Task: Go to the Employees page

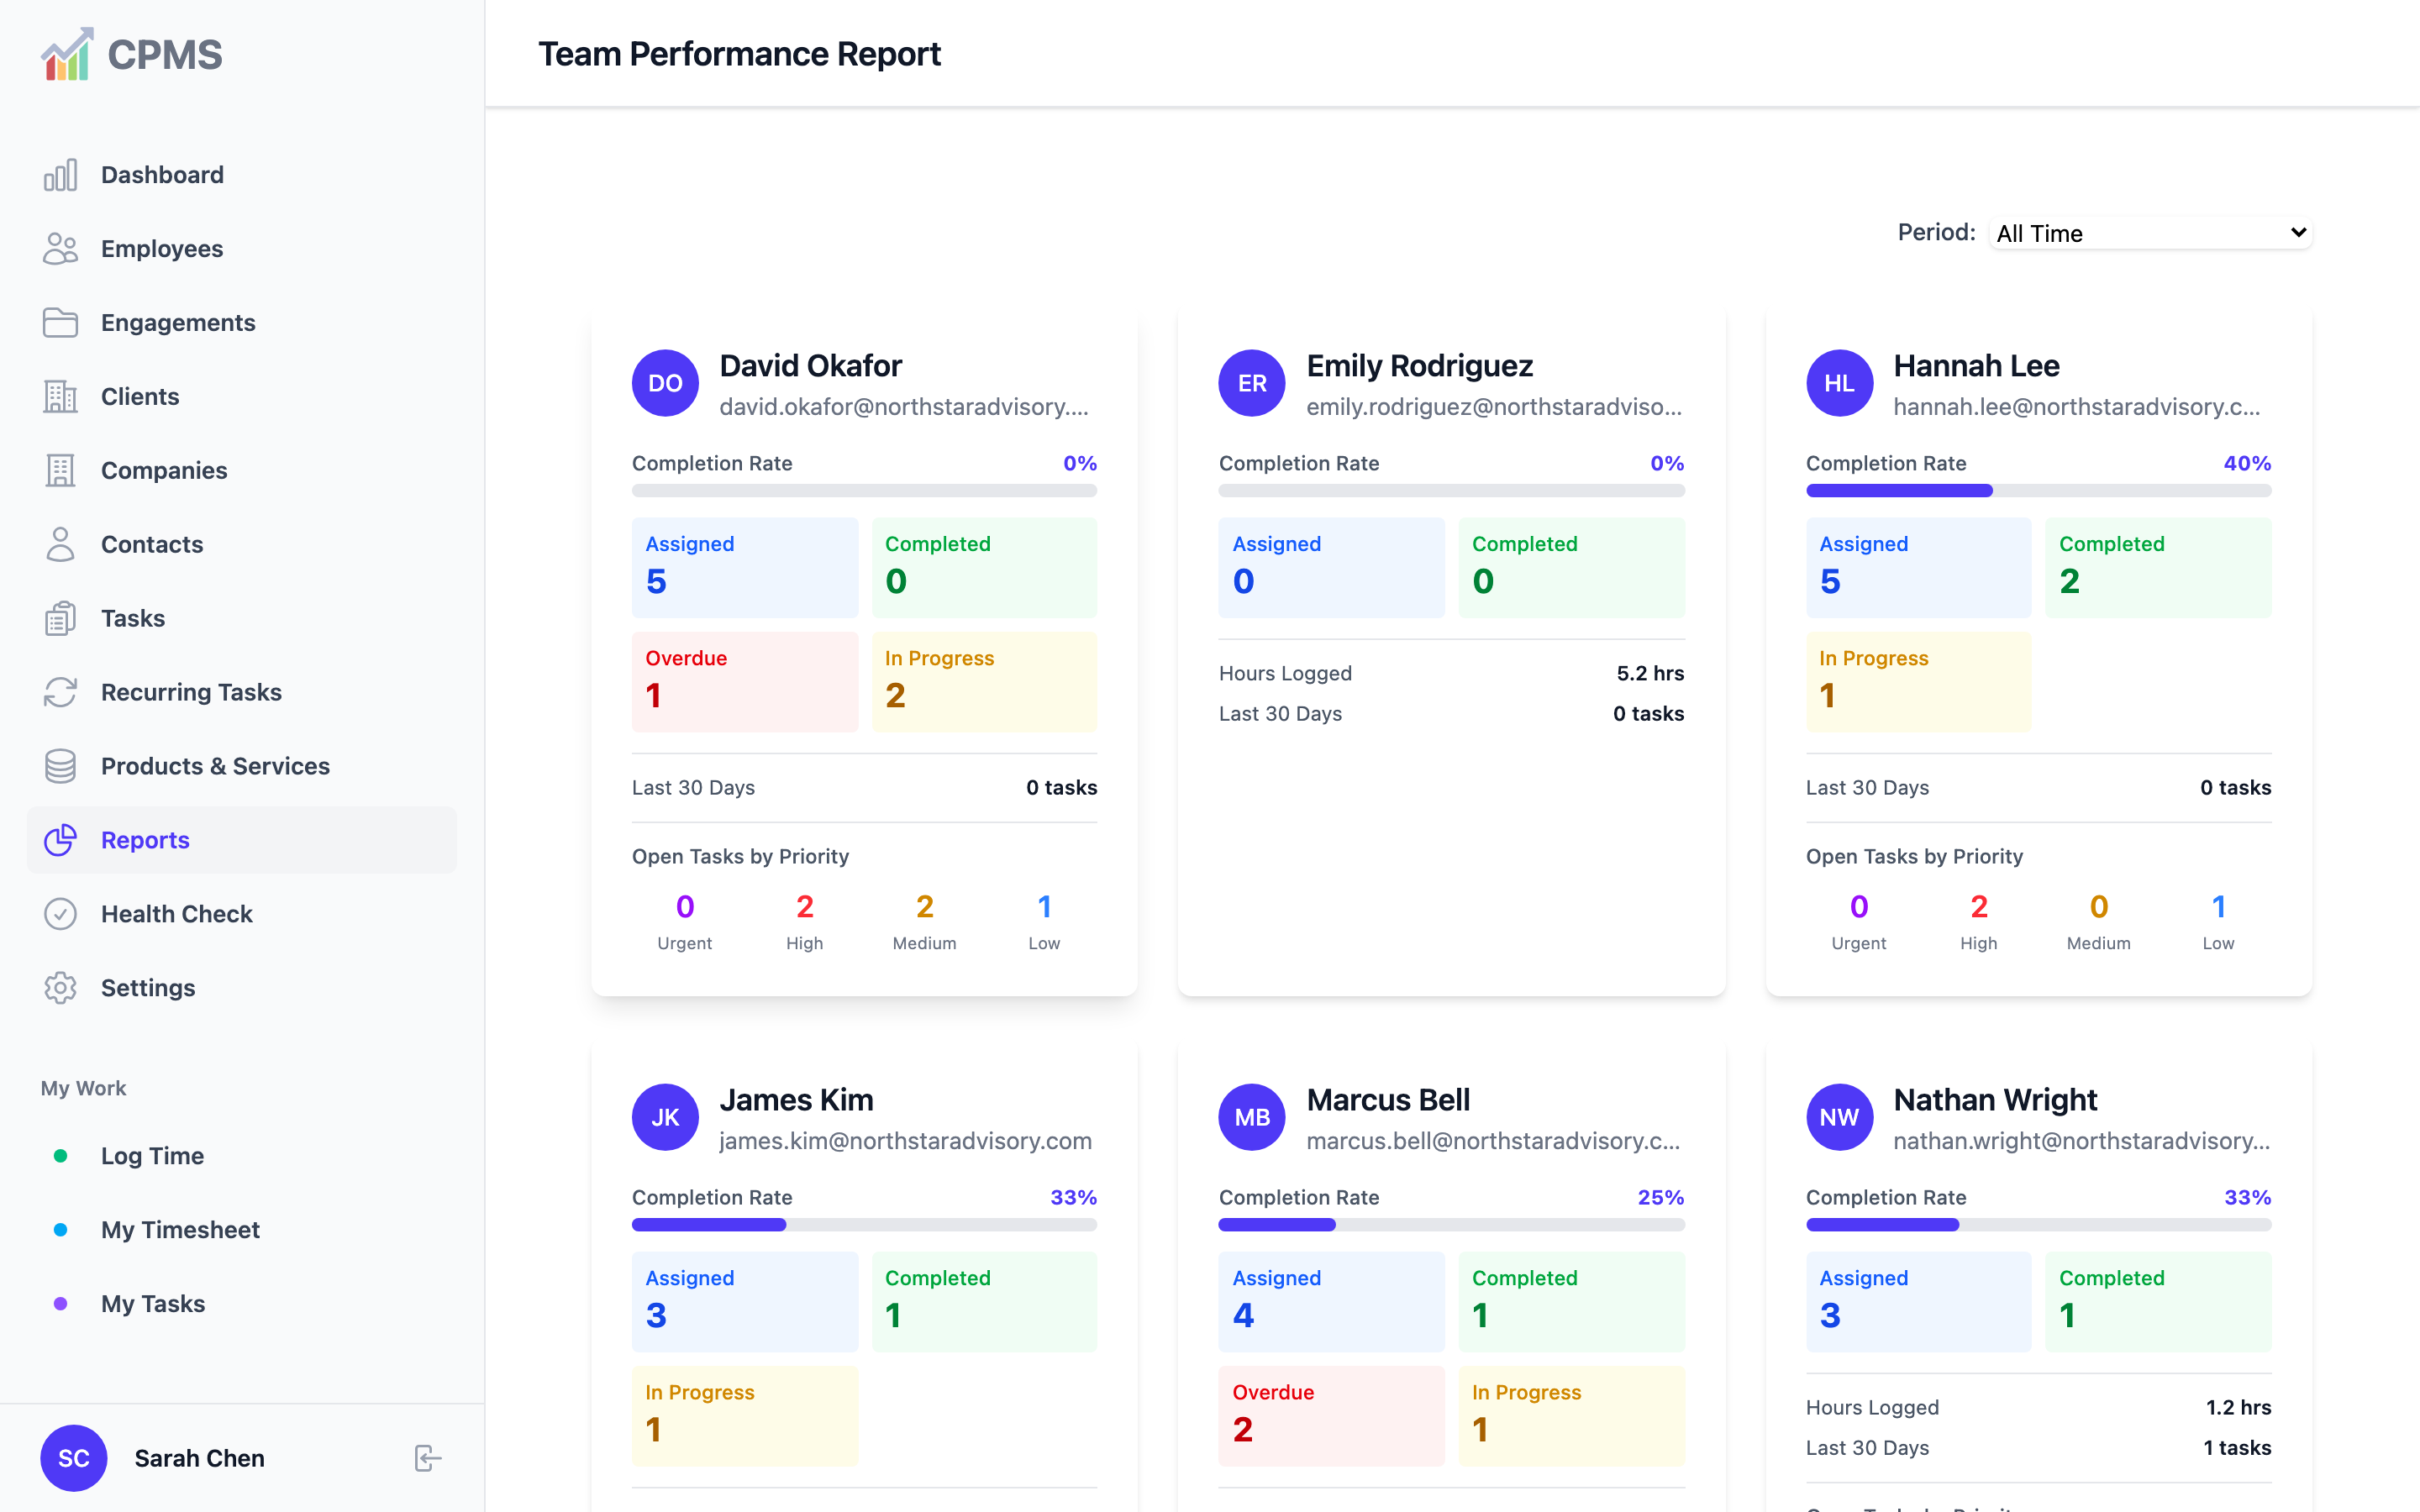Action: click(x=241, y=249)
